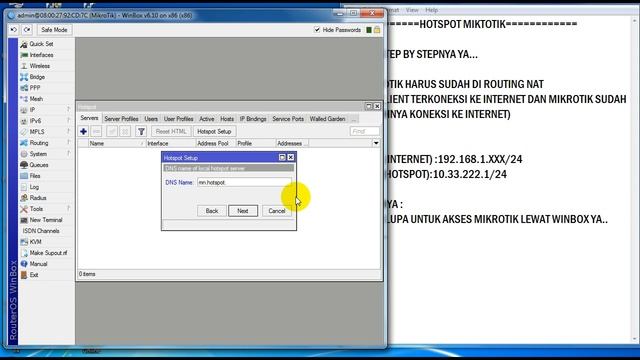Click Back in Hotspot Setup dialog

tap(212, 211)
